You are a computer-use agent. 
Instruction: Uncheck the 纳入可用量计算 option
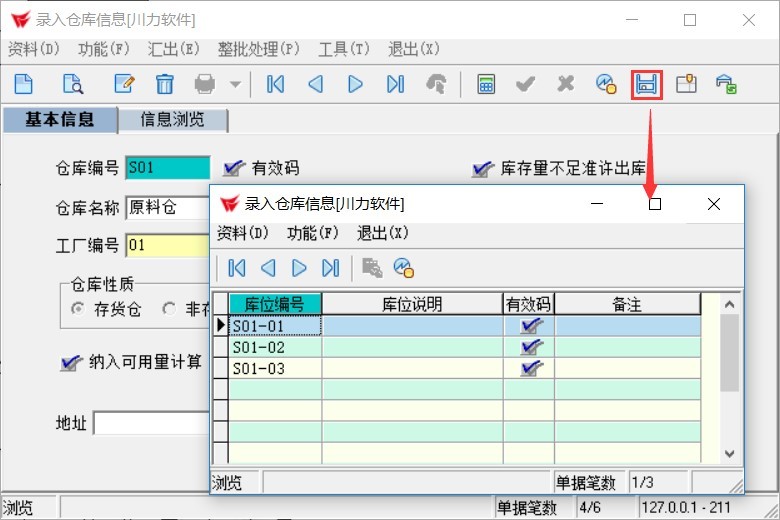(x=69, y=362)
